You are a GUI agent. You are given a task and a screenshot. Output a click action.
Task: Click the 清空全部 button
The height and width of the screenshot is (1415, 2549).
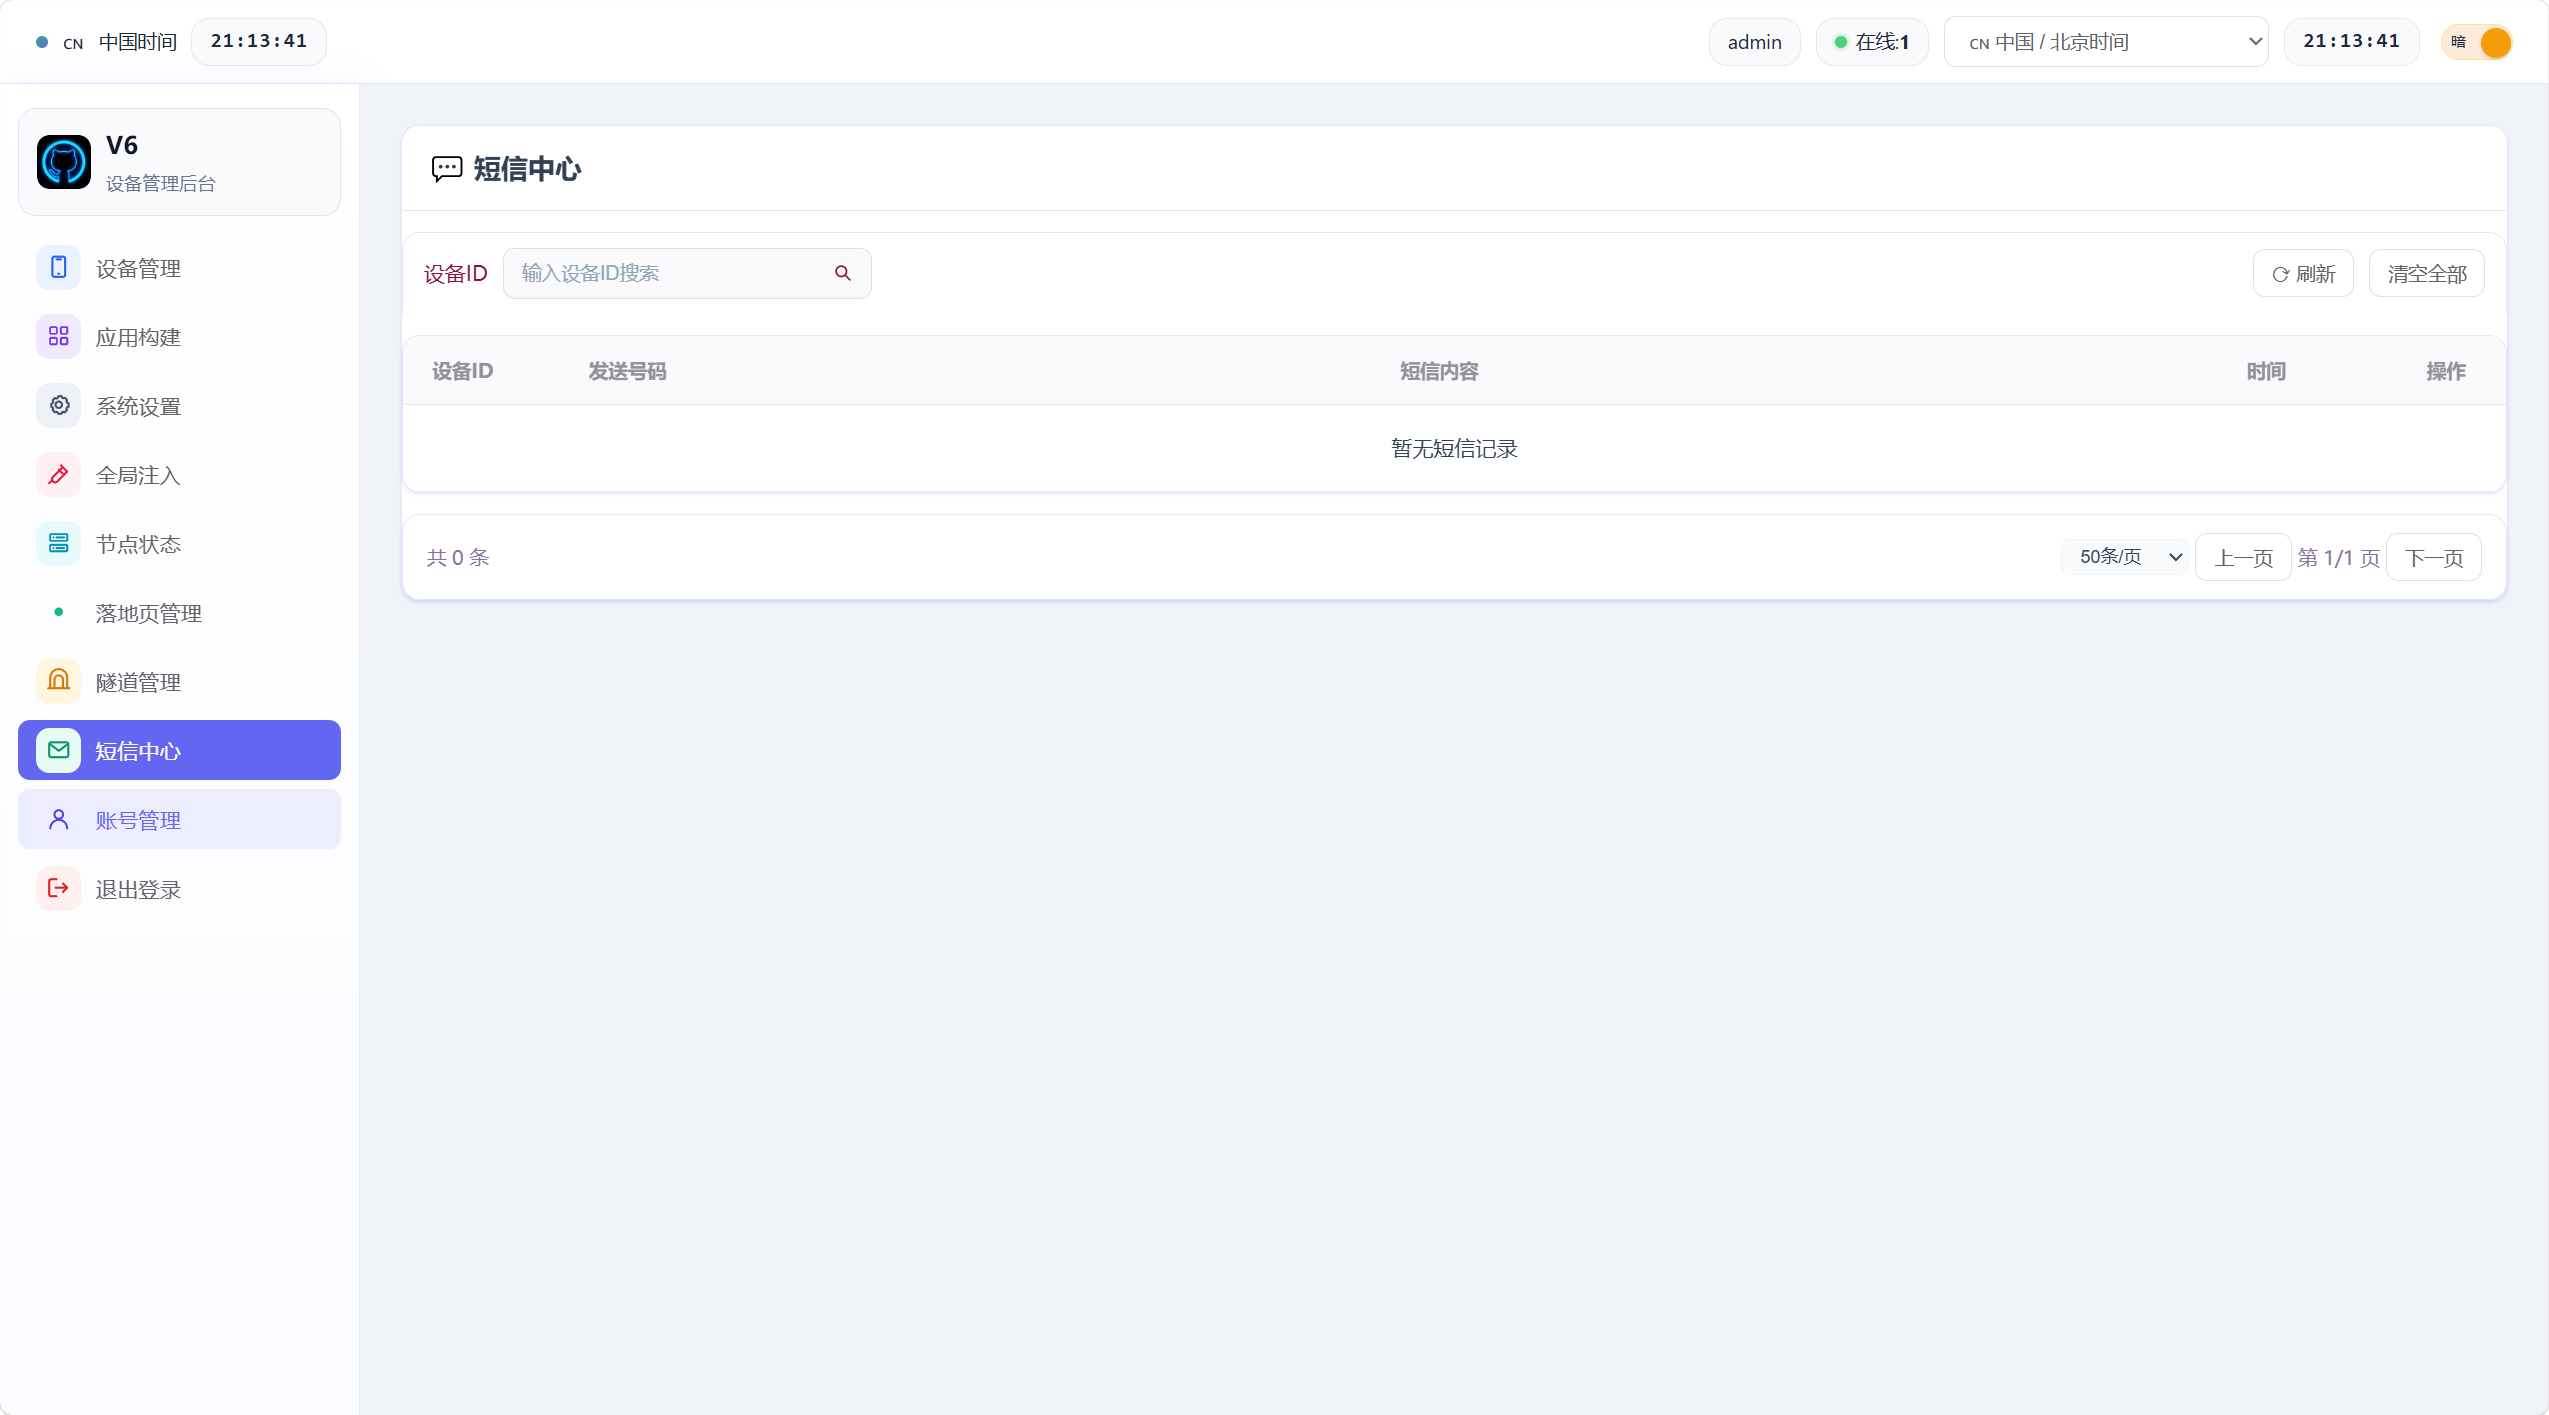pos(2426,273)
